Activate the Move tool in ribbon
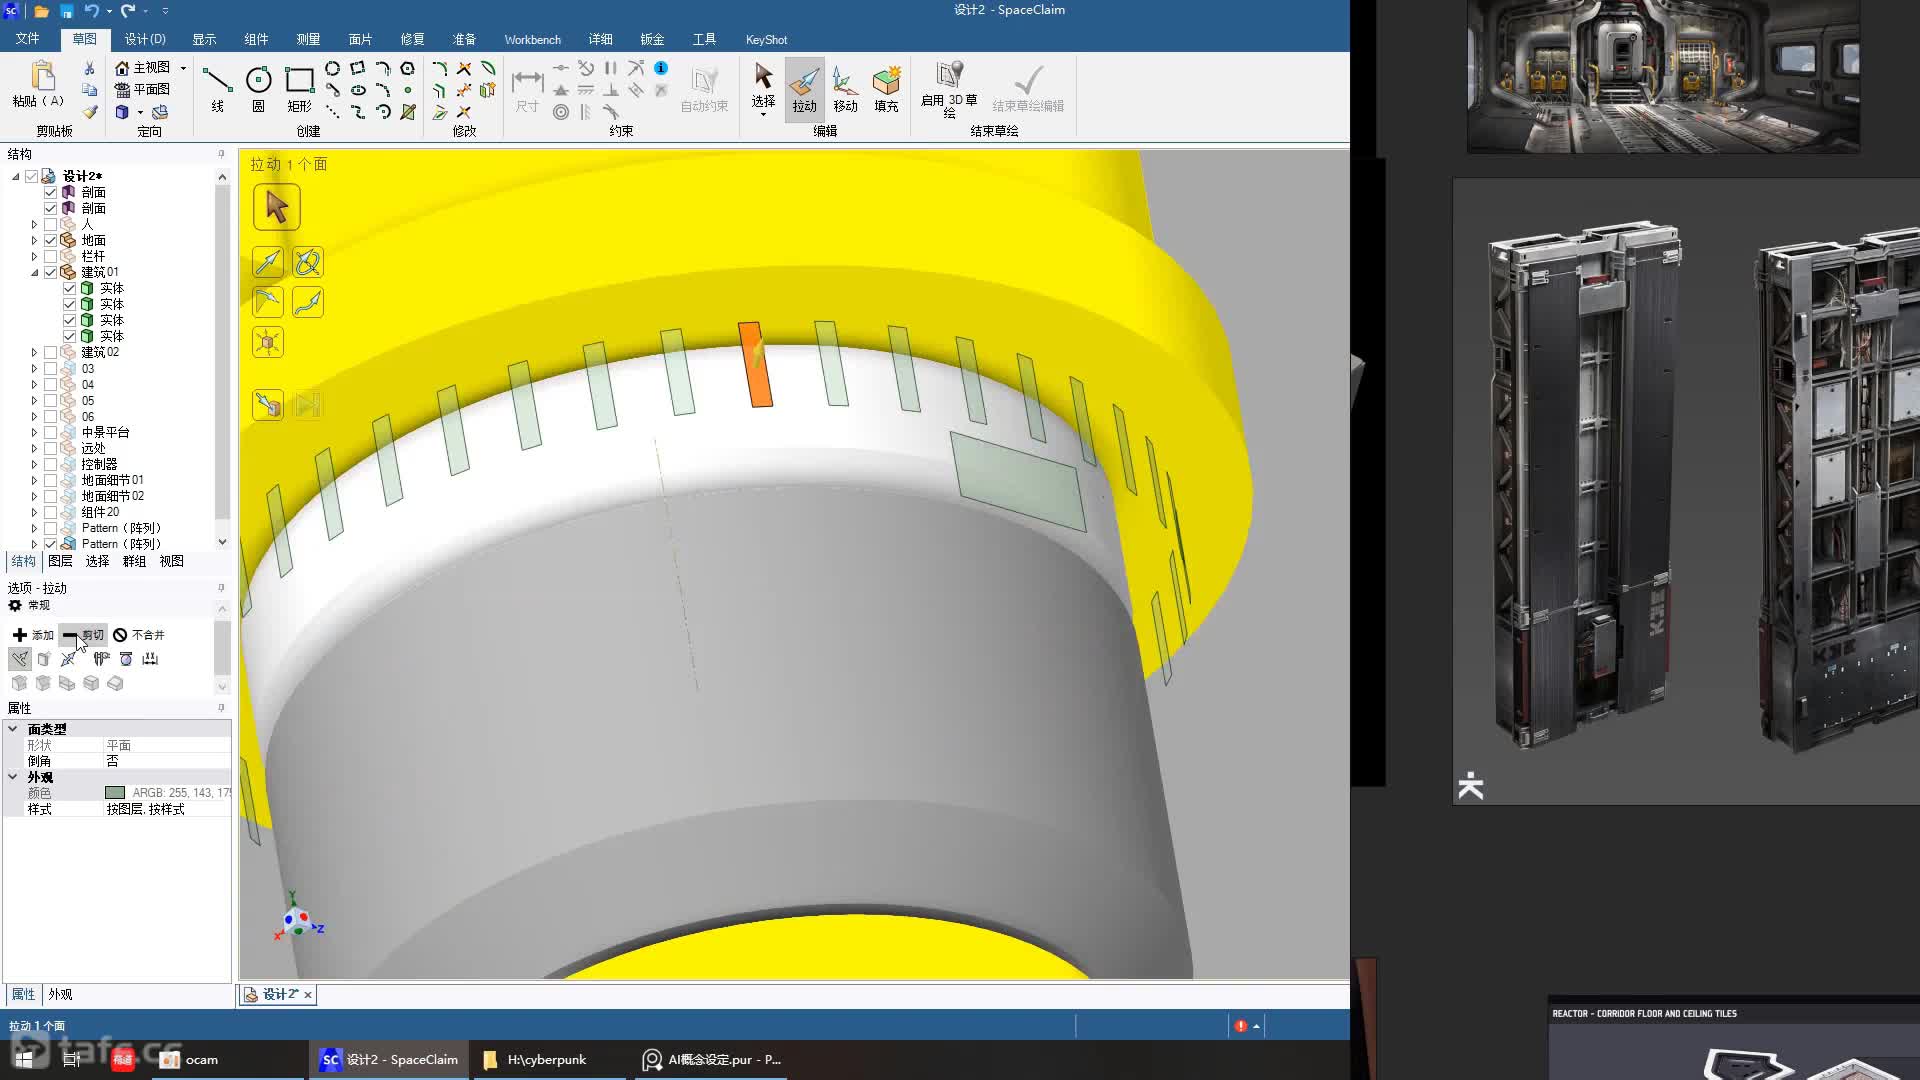 [845, 89]
